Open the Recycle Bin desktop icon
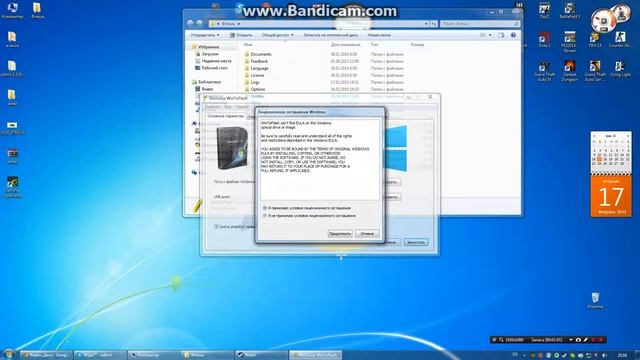The height and width of the screenshot is (360, 640). [595, 300]
